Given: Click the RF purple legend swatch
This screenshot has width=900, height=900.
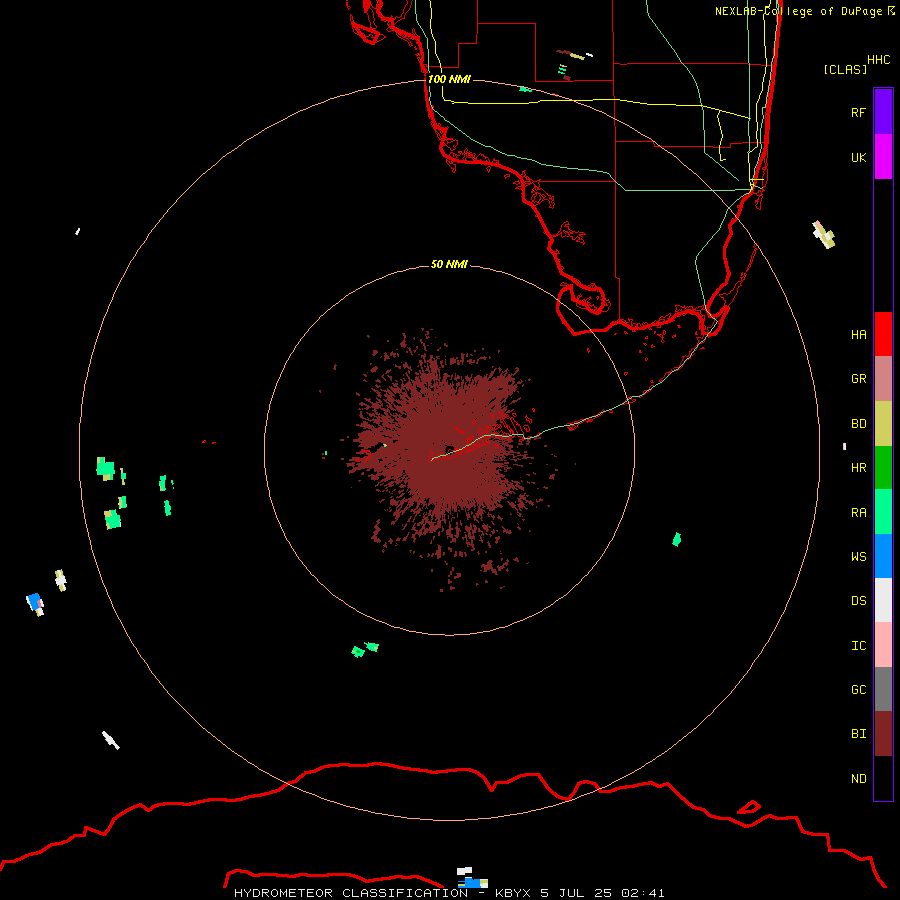Looking at the screenshot, I should pyautogui.click(x=883, y=112).
